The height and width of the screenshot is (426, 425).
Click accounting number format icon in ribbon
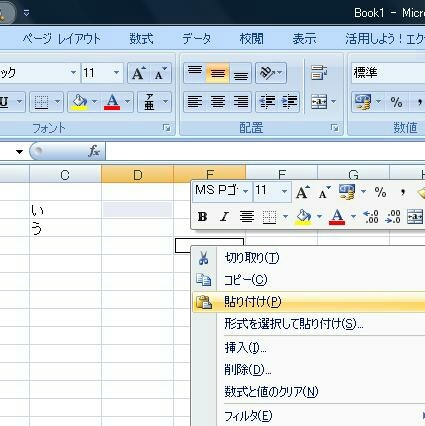click(x=363, y=102)
